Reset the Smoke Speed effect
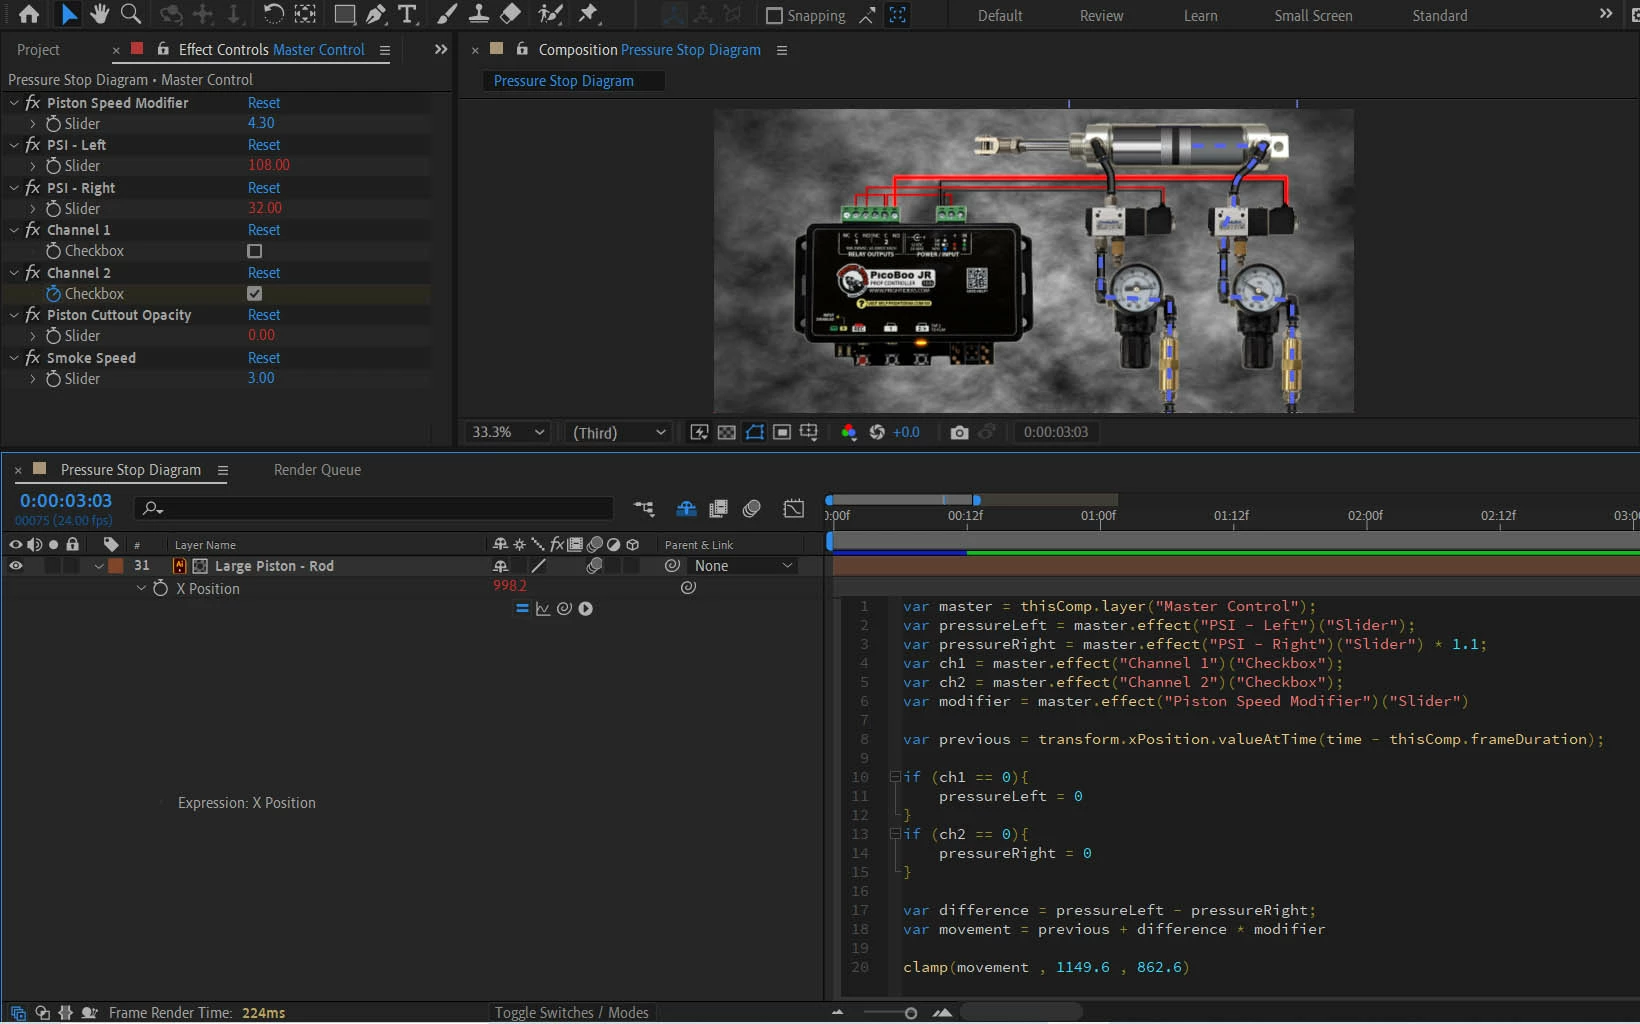1640x1024 pixels. (264, 358)
